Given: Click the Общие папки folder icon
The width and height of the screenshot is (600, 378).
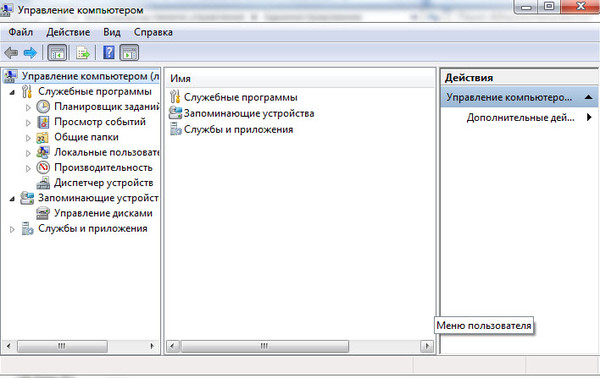Looking at the screenshot, I should click(42, 137).
